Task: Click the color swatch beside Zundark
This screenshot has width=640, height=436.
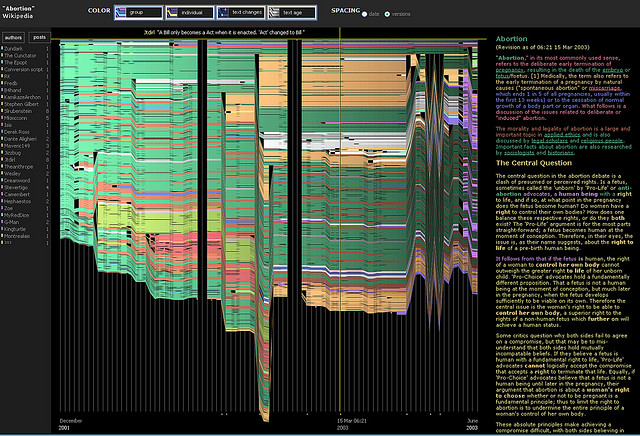Action: coord(2,49)
